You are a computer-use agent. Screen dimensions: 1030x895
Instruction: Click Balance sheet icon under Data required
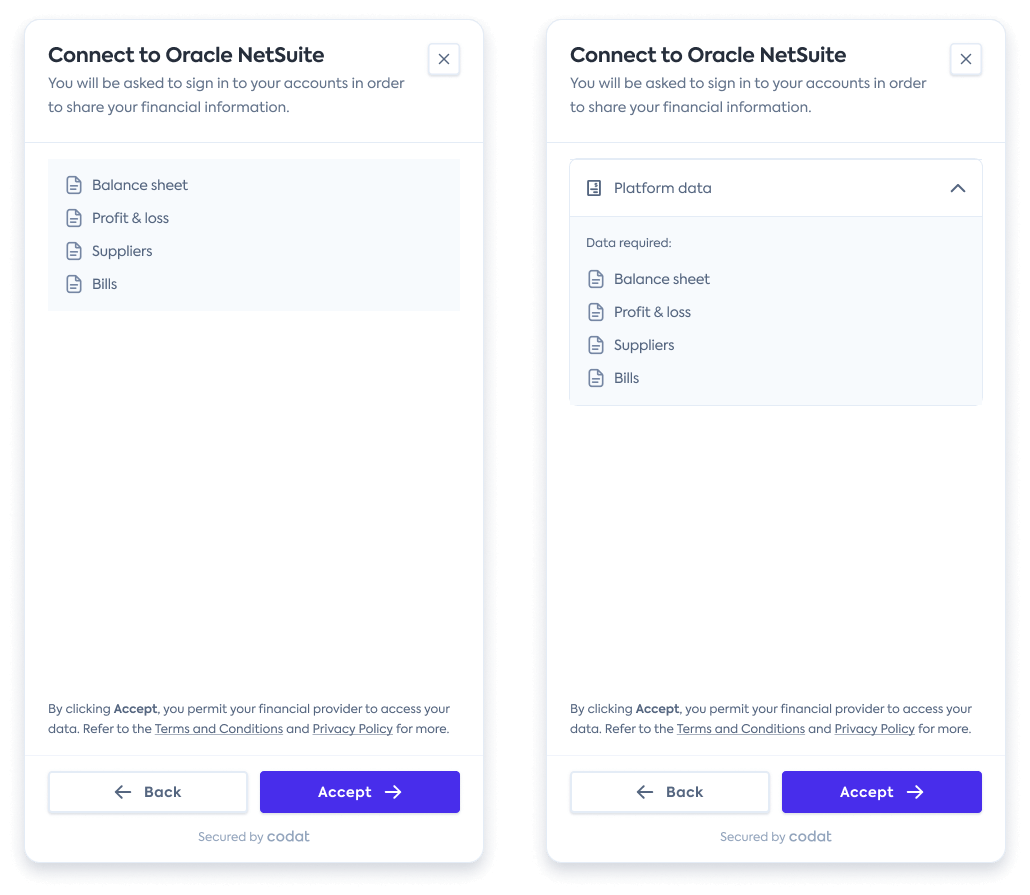coord(595,279)
